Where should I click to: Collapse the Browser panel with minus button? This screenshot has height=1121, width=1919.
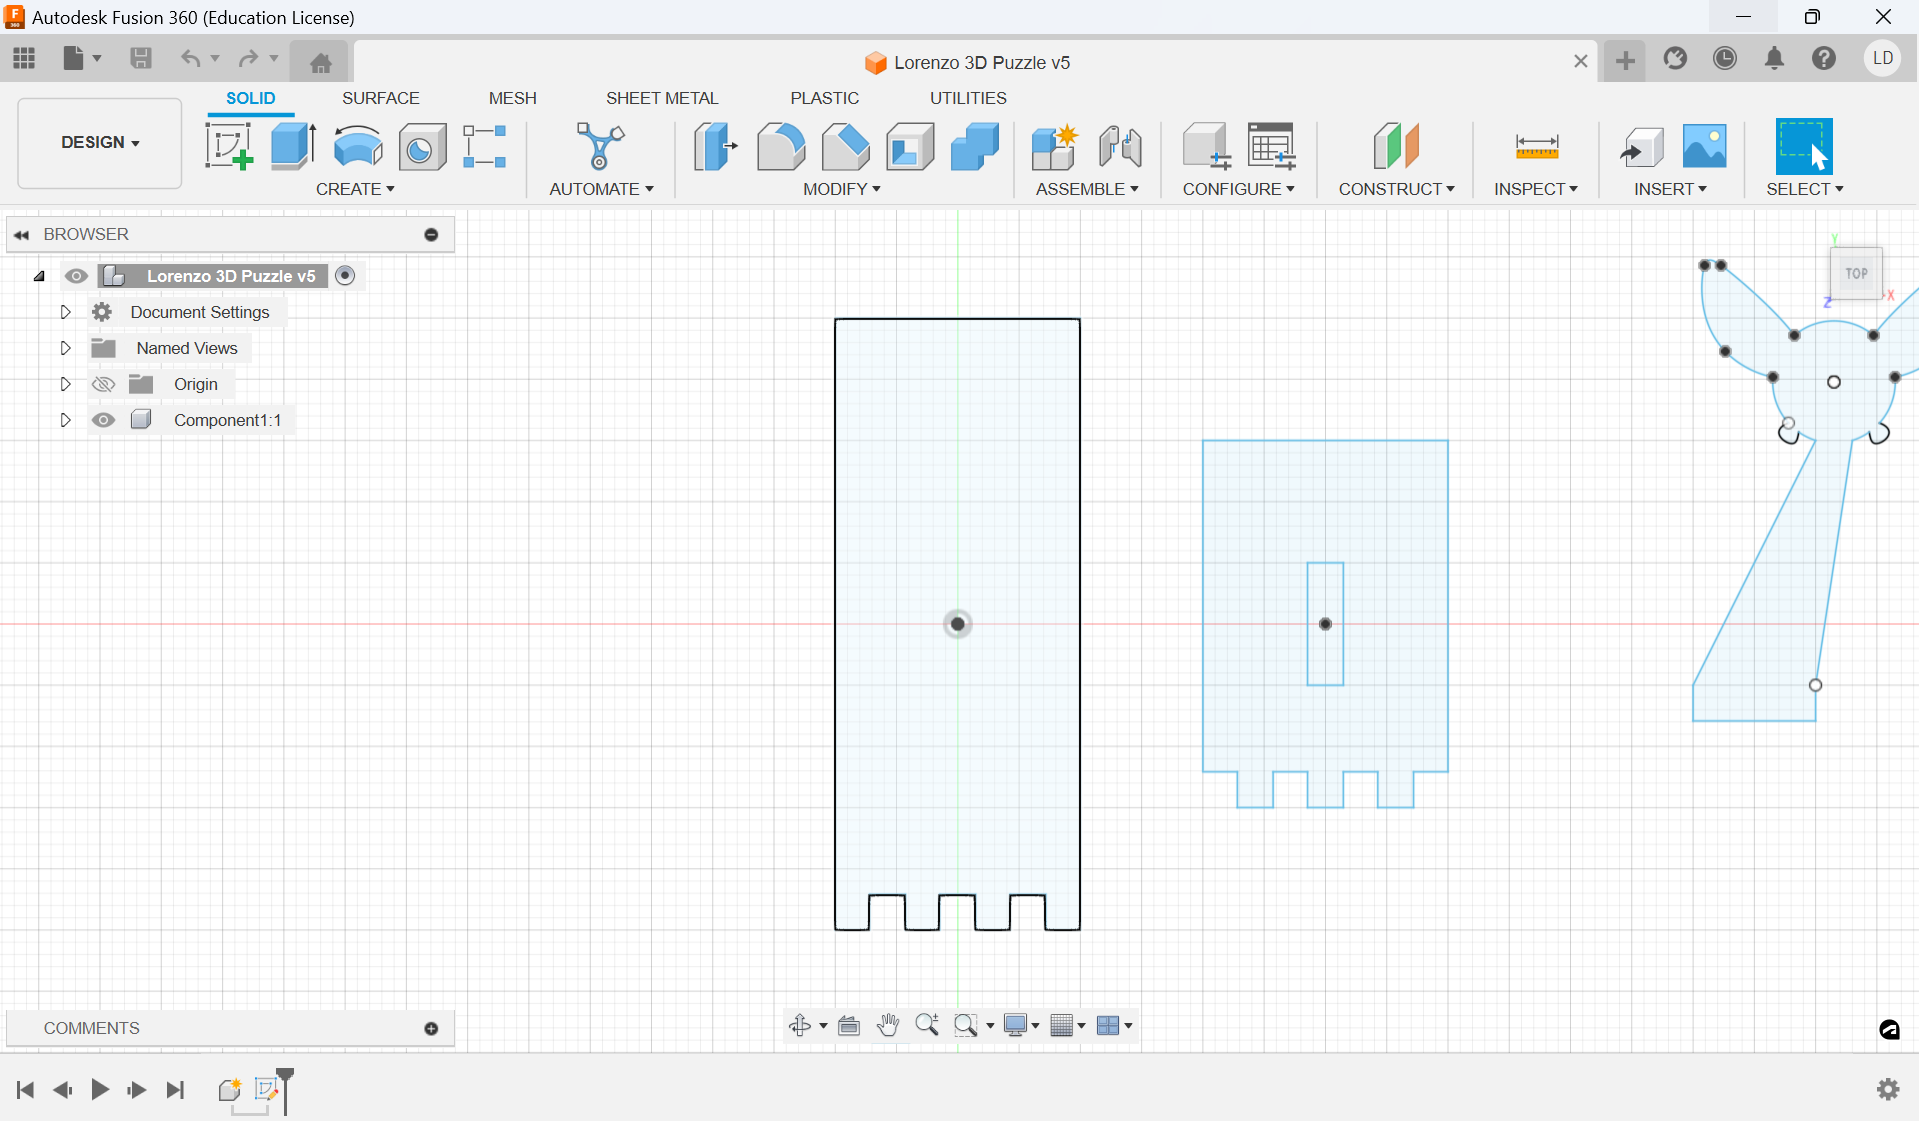pos(432,235)
